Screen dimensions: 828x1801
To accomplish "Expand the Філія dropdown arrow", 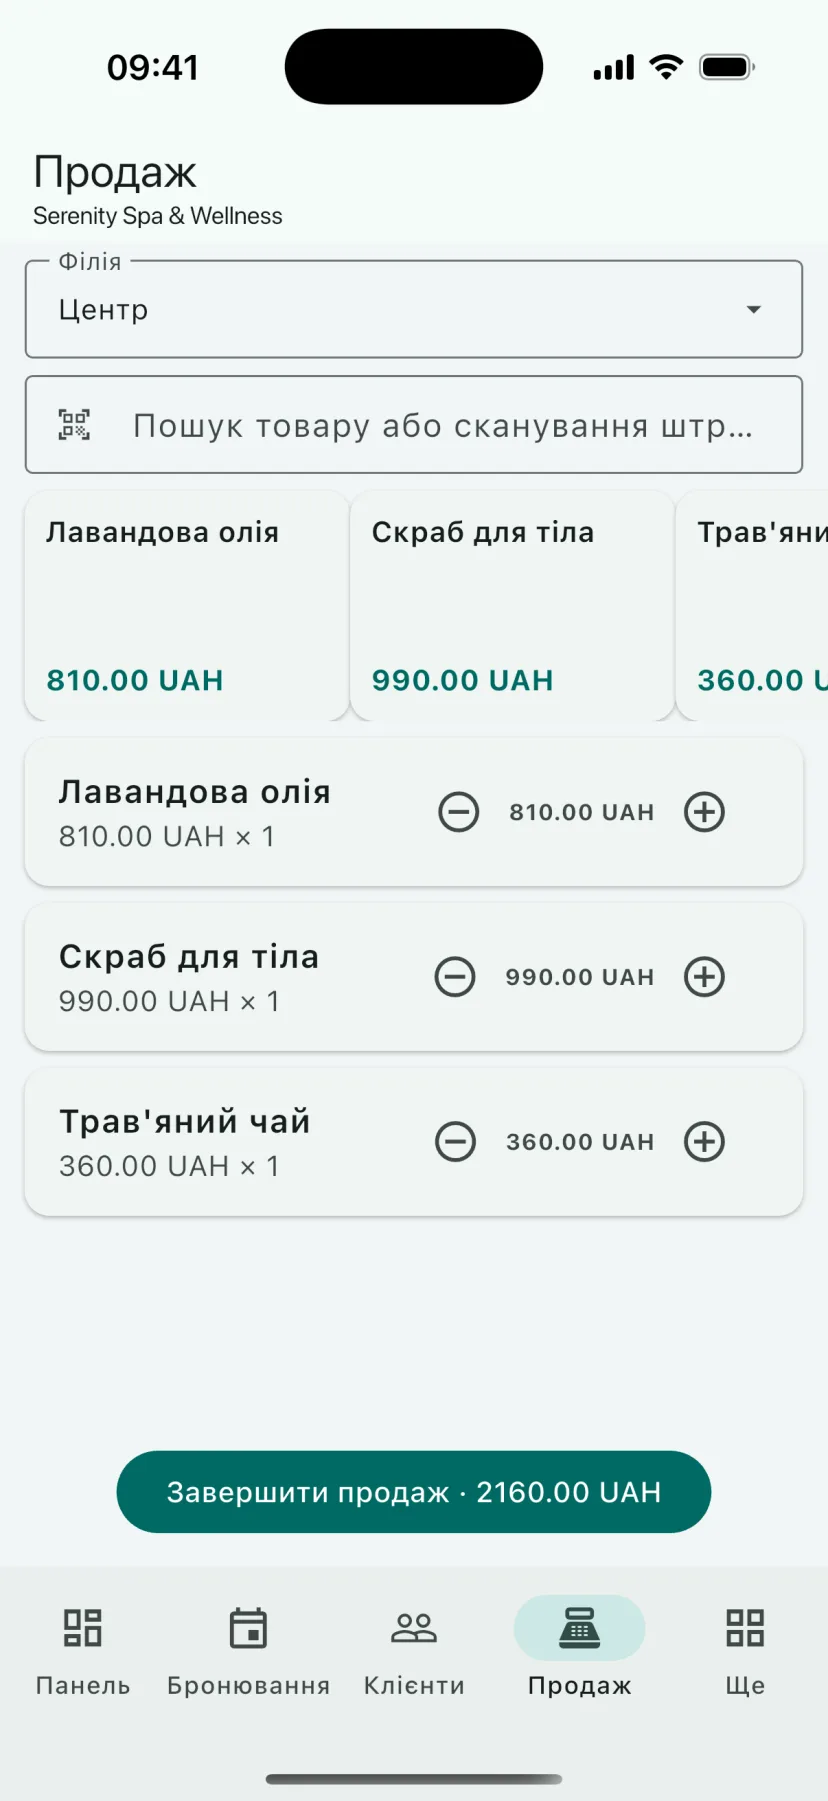I will 754,310.
